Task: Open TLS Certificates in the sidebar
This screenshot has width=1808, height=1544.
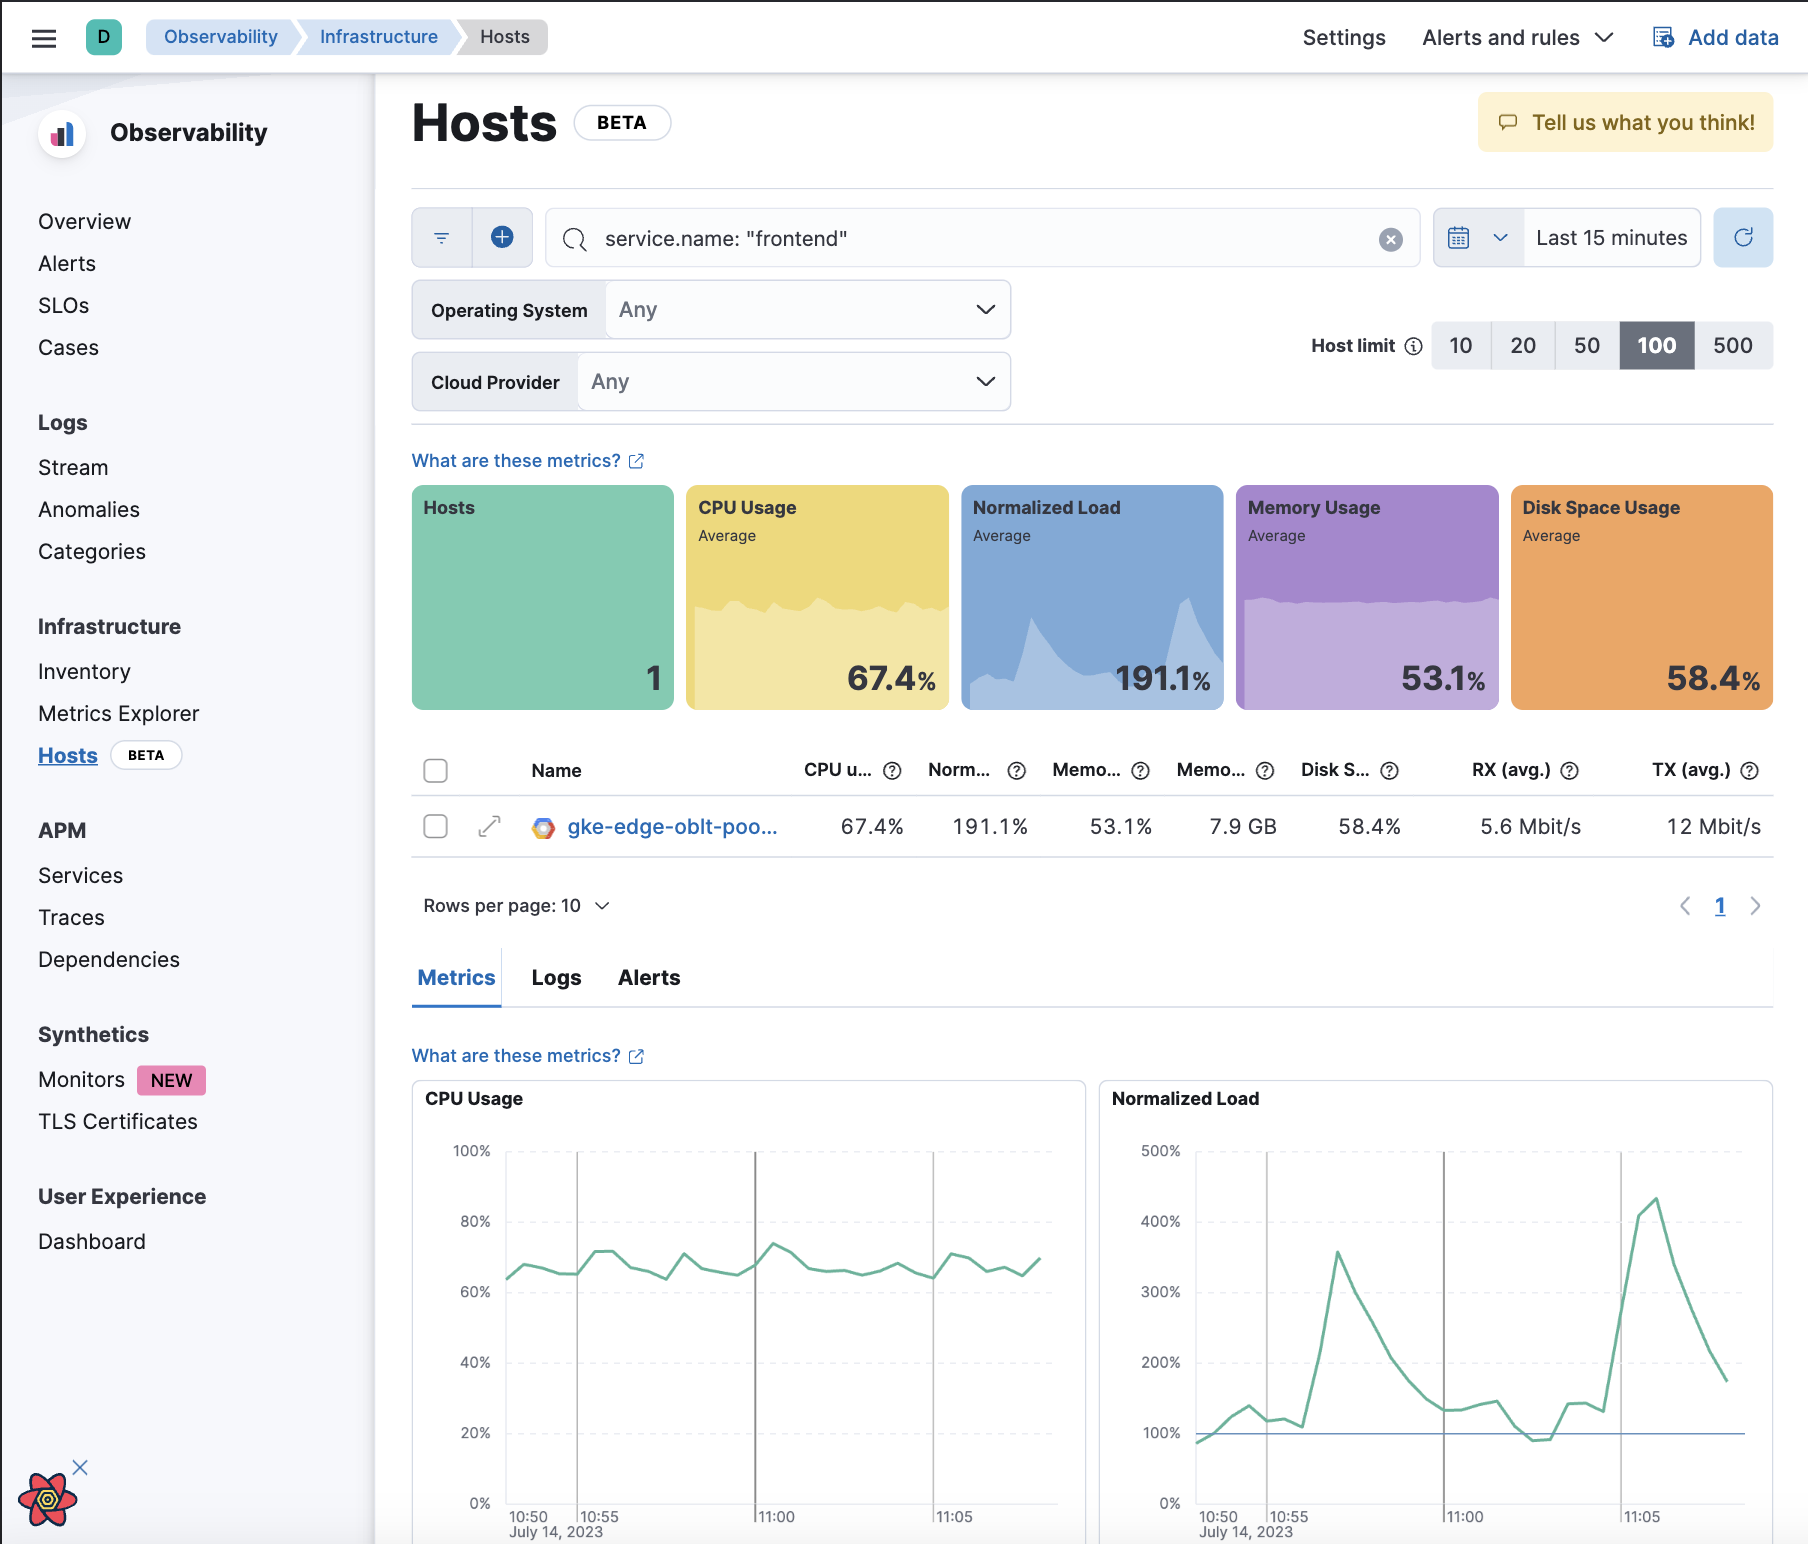Action: [x=117, y=1122]
